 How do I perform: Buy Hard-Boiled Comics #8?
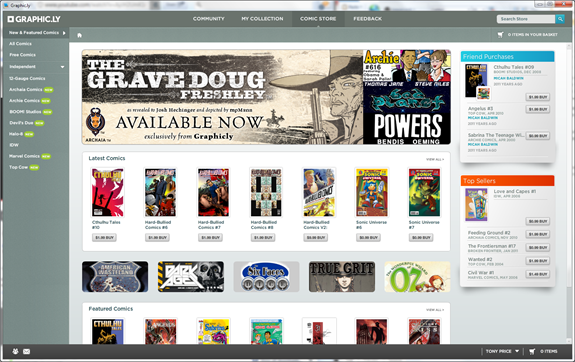(263, 238)
